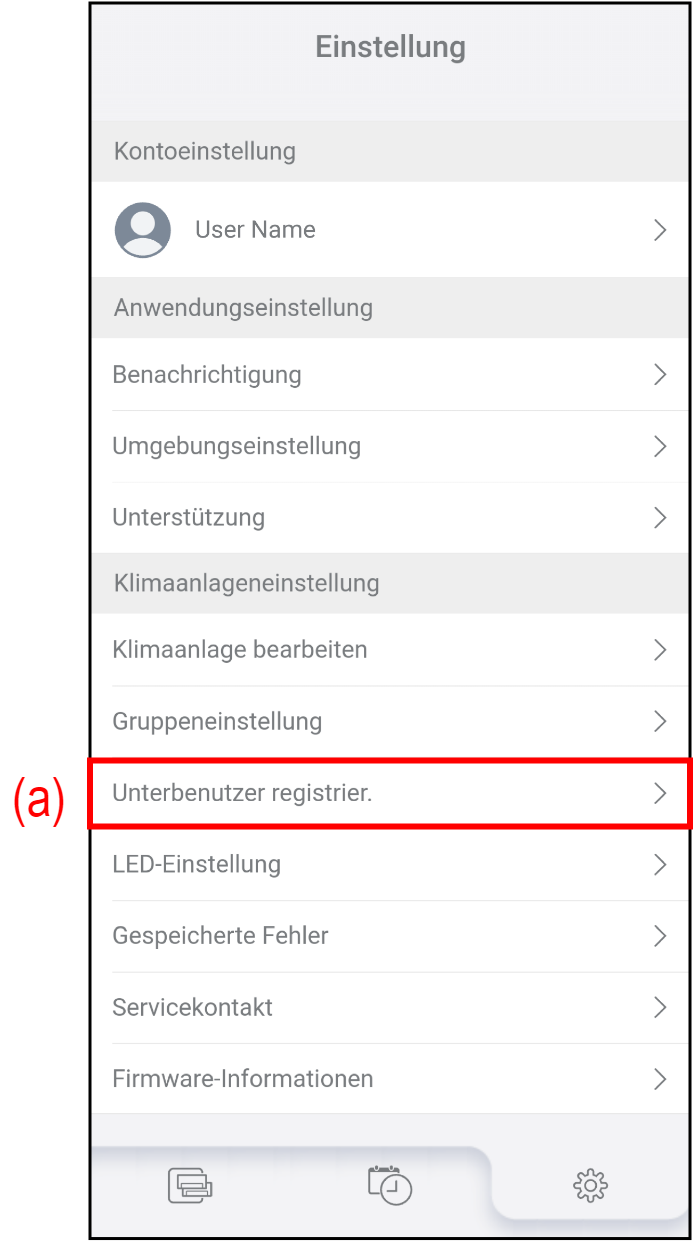
Task: Select Gruppeneinstellung option
Action: click(217, 722)
